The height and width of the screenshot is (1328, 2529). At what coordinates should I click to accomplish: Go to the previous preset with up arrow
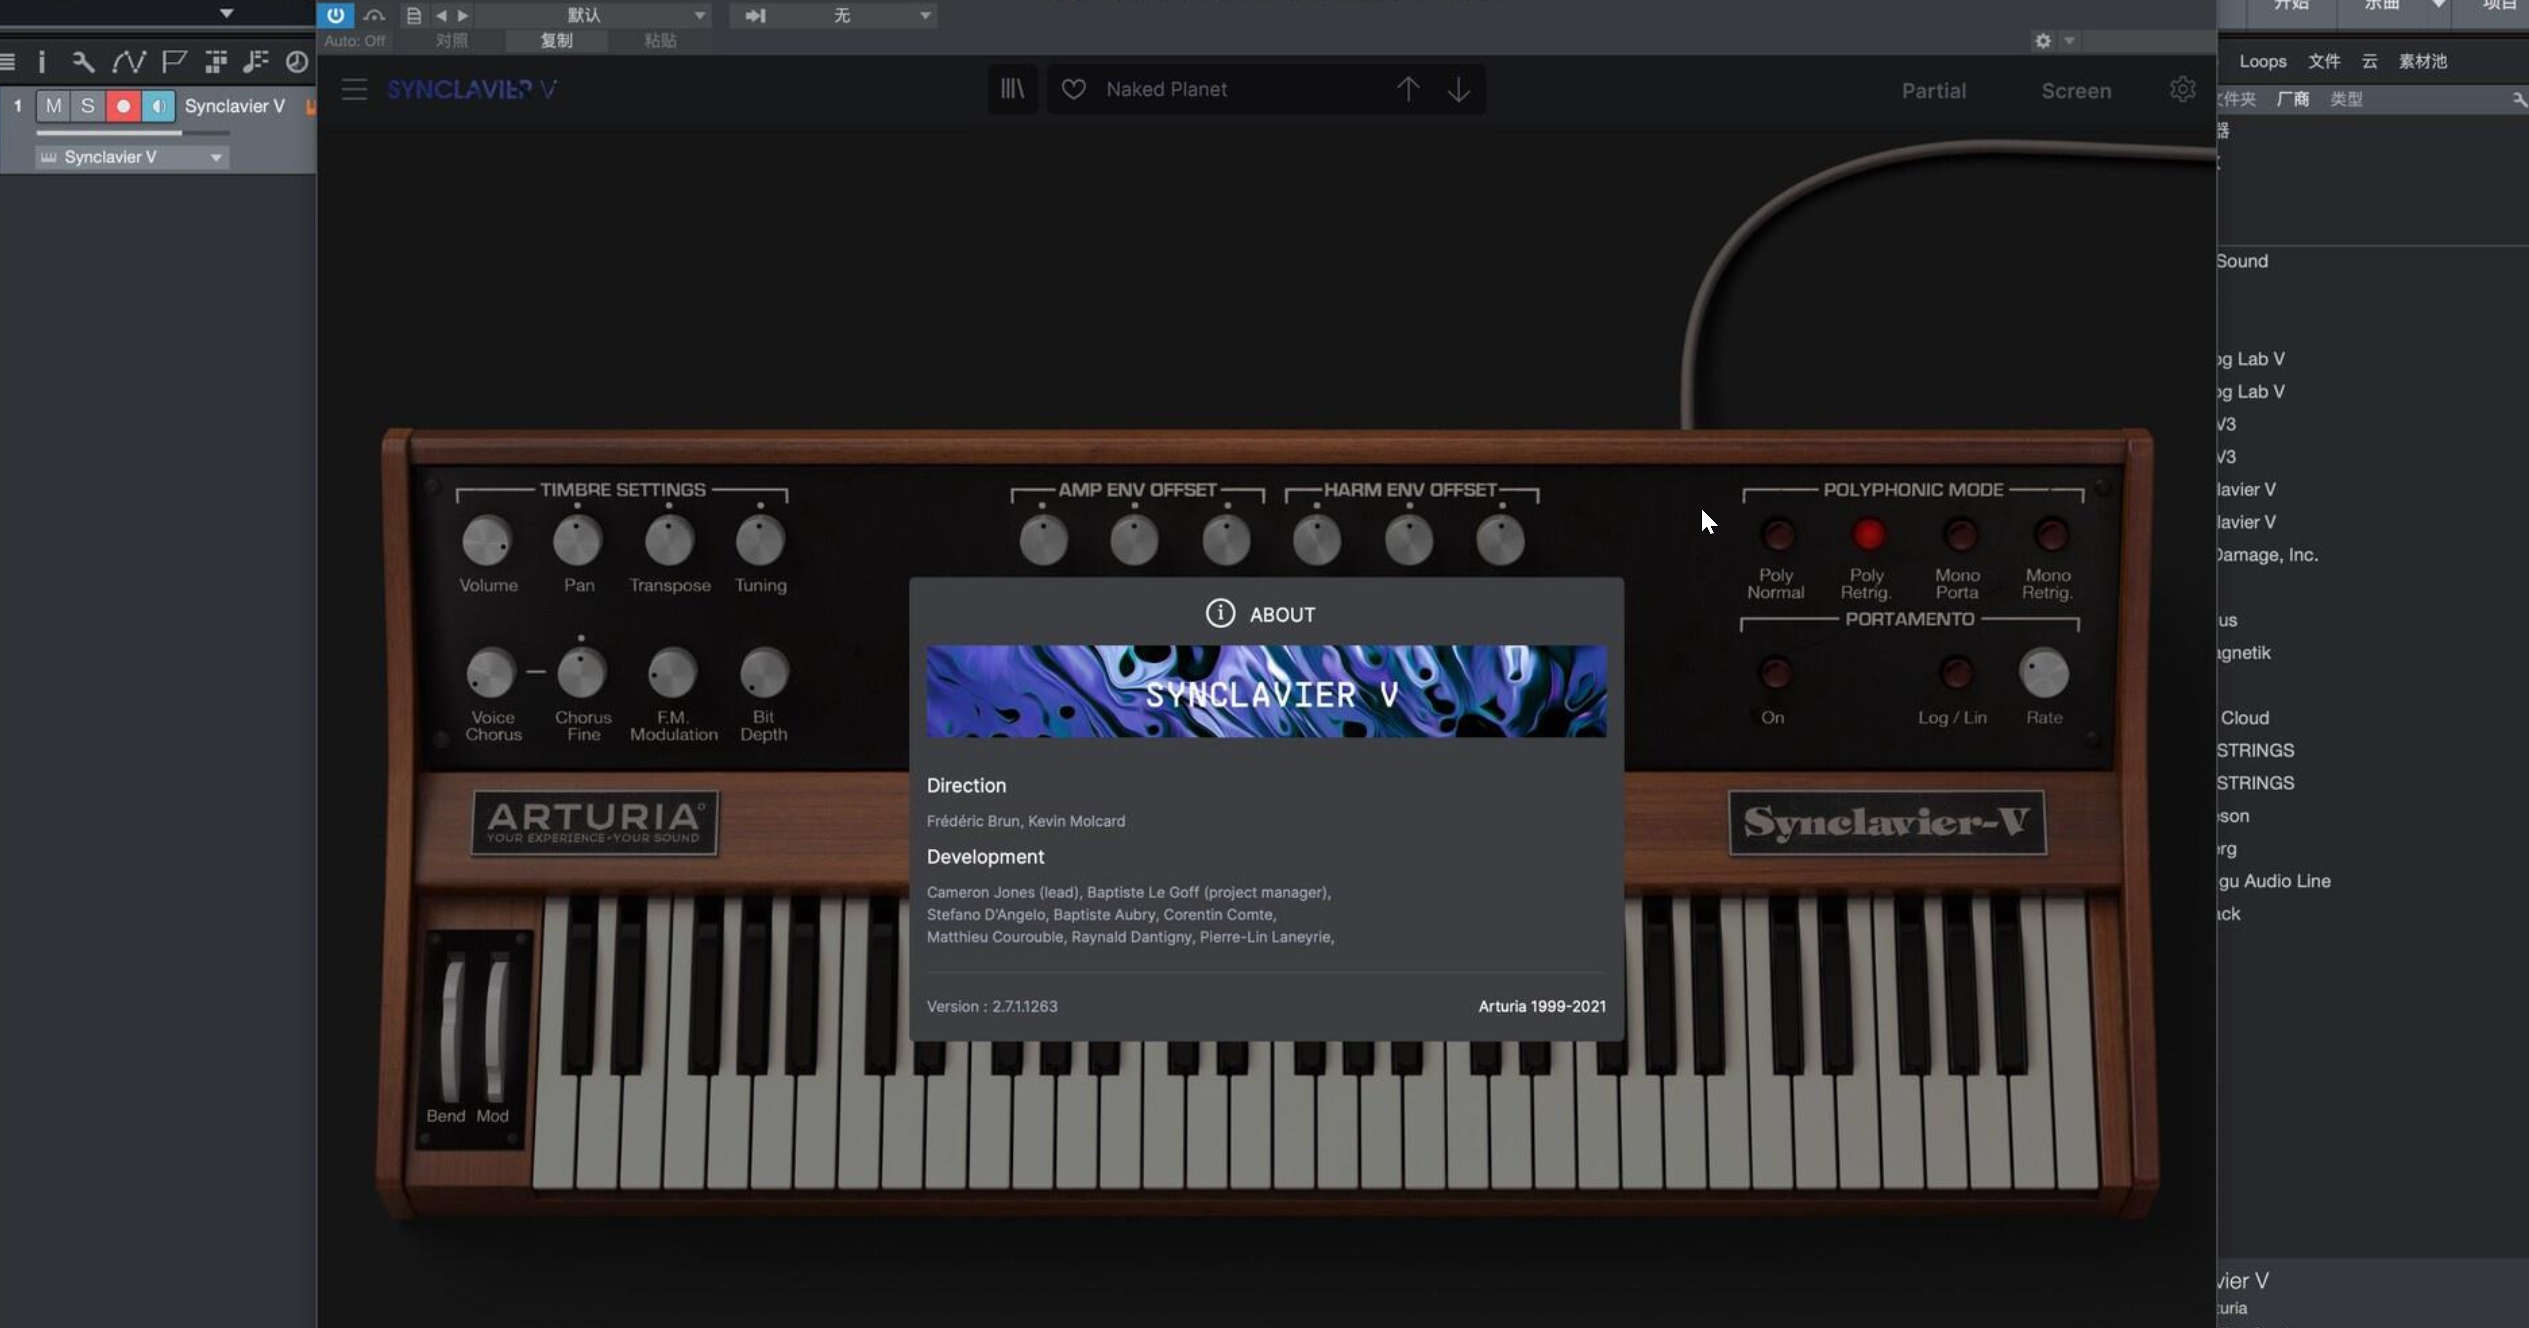click(1407, 89)
